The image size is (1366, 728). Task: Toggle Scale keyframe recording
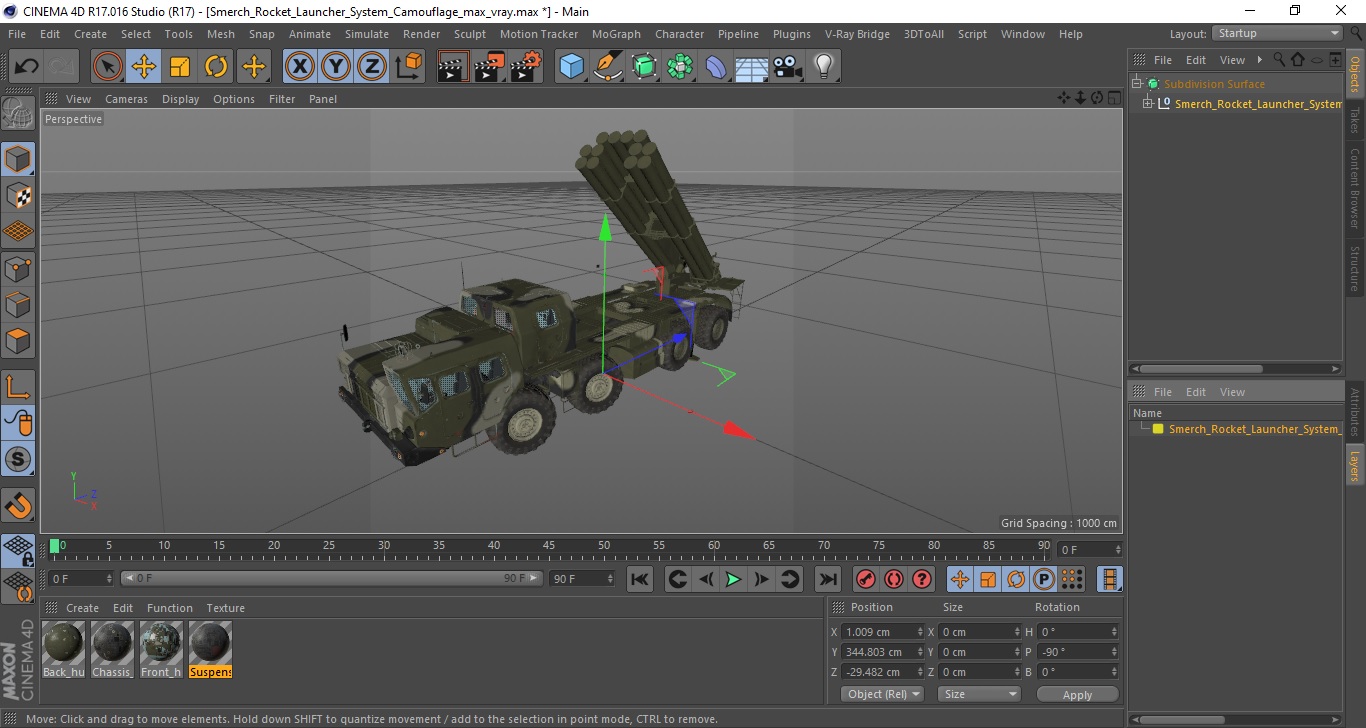(x=988, y=579)
